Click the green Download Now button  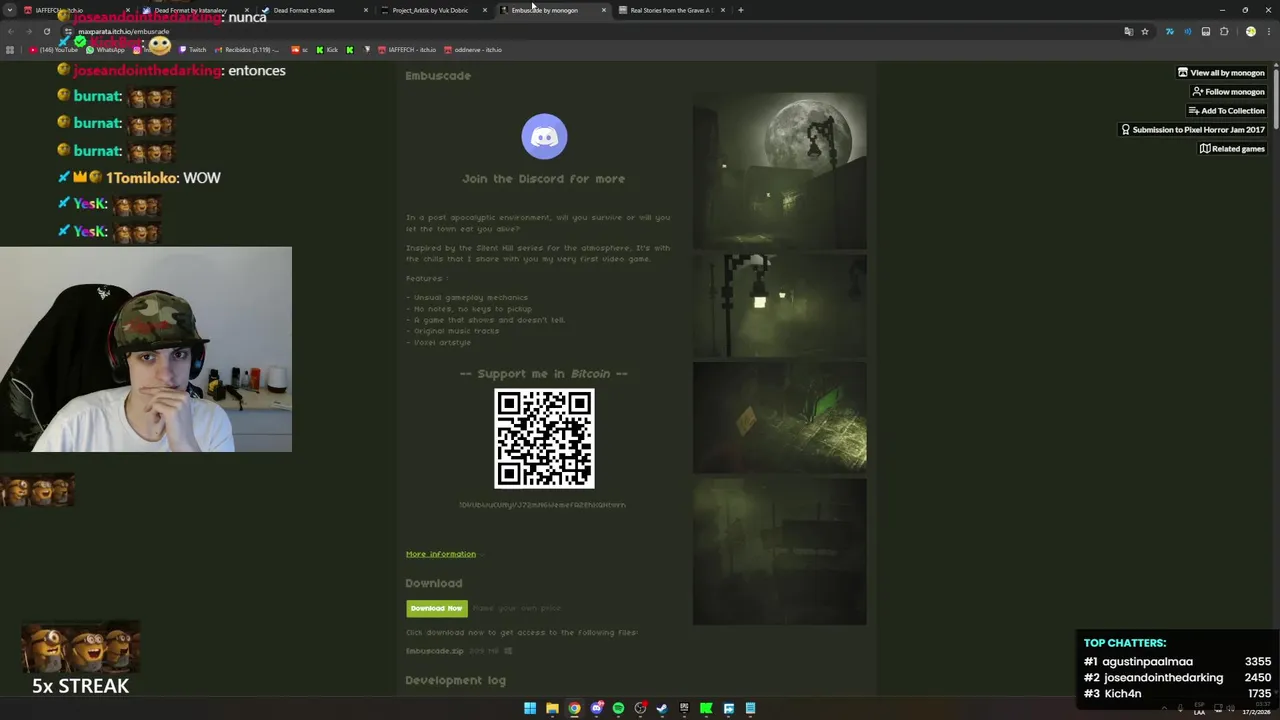coord(436,608)
